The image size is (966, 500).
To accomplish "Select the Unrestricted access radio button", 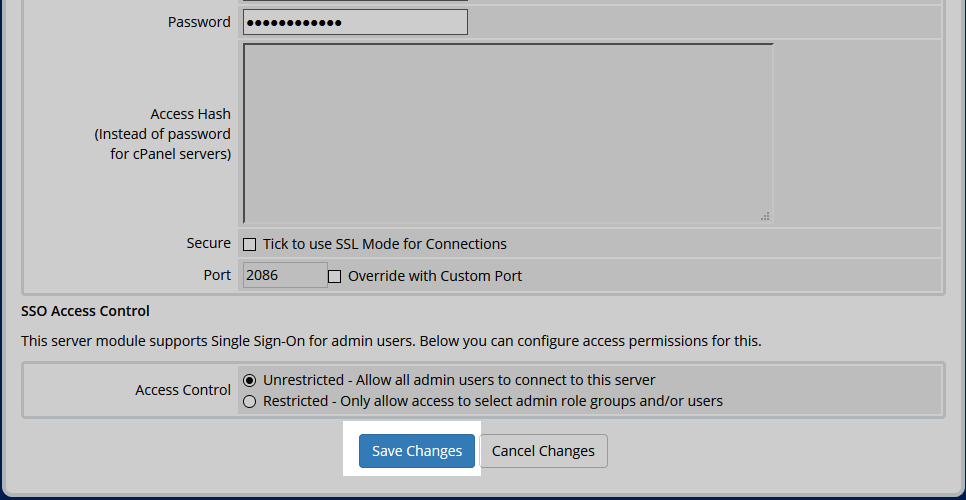I will point(250,380).
